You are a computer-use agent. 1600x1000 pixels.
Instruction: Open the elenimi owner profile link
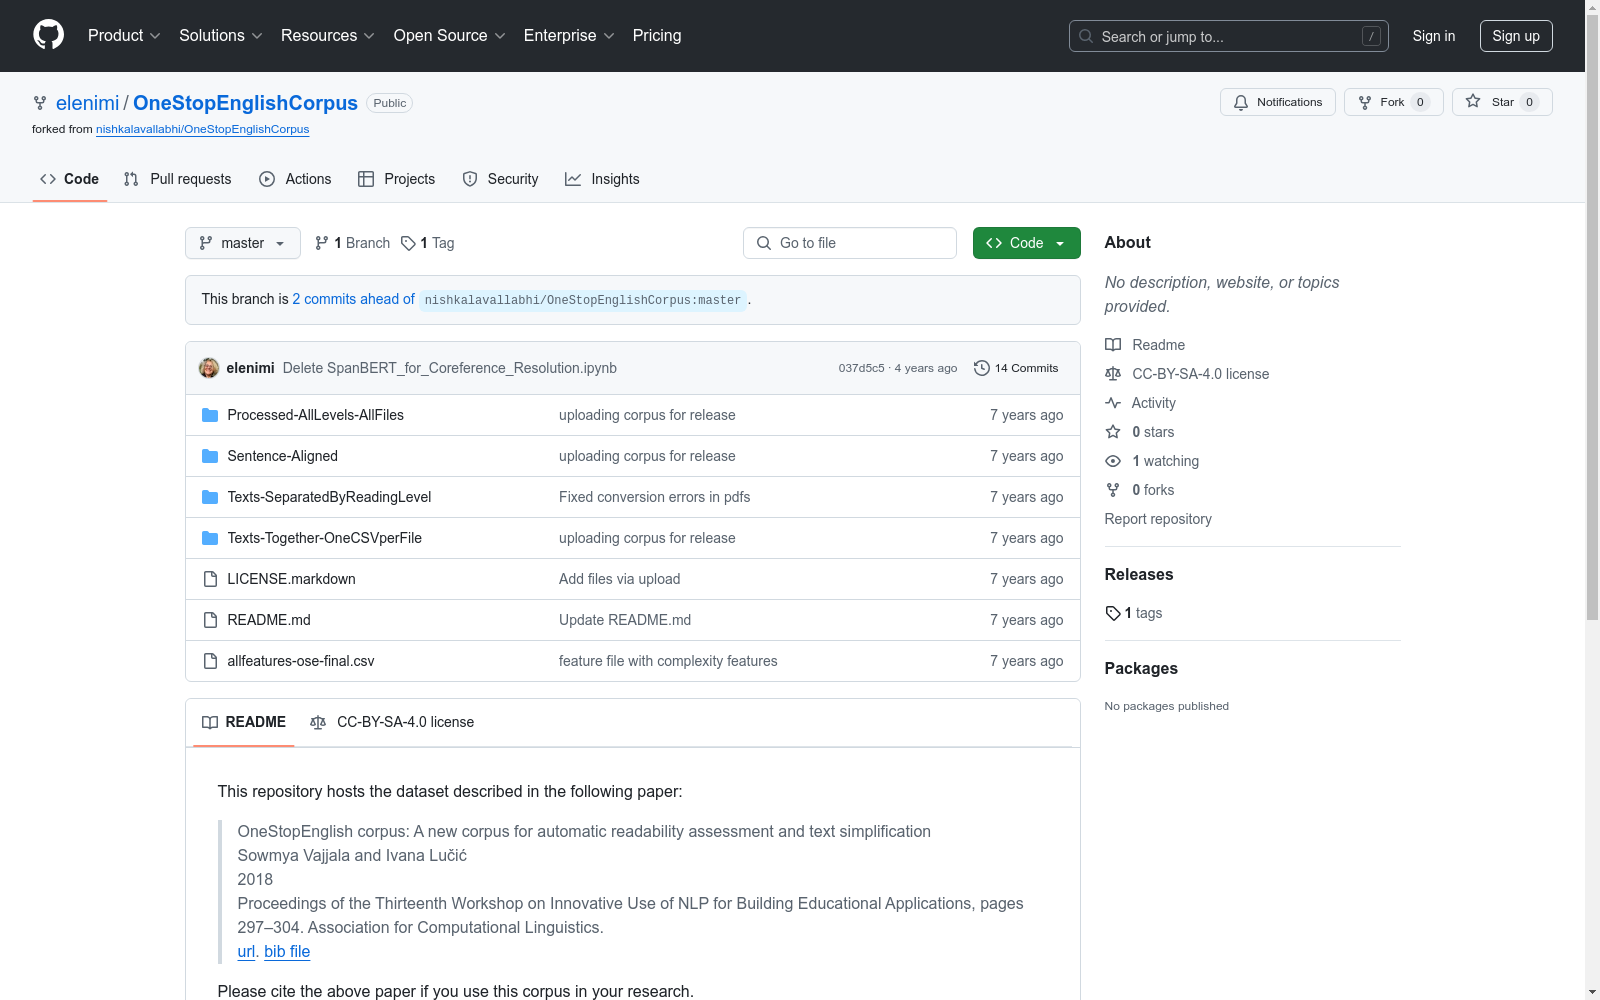point(88,103)
